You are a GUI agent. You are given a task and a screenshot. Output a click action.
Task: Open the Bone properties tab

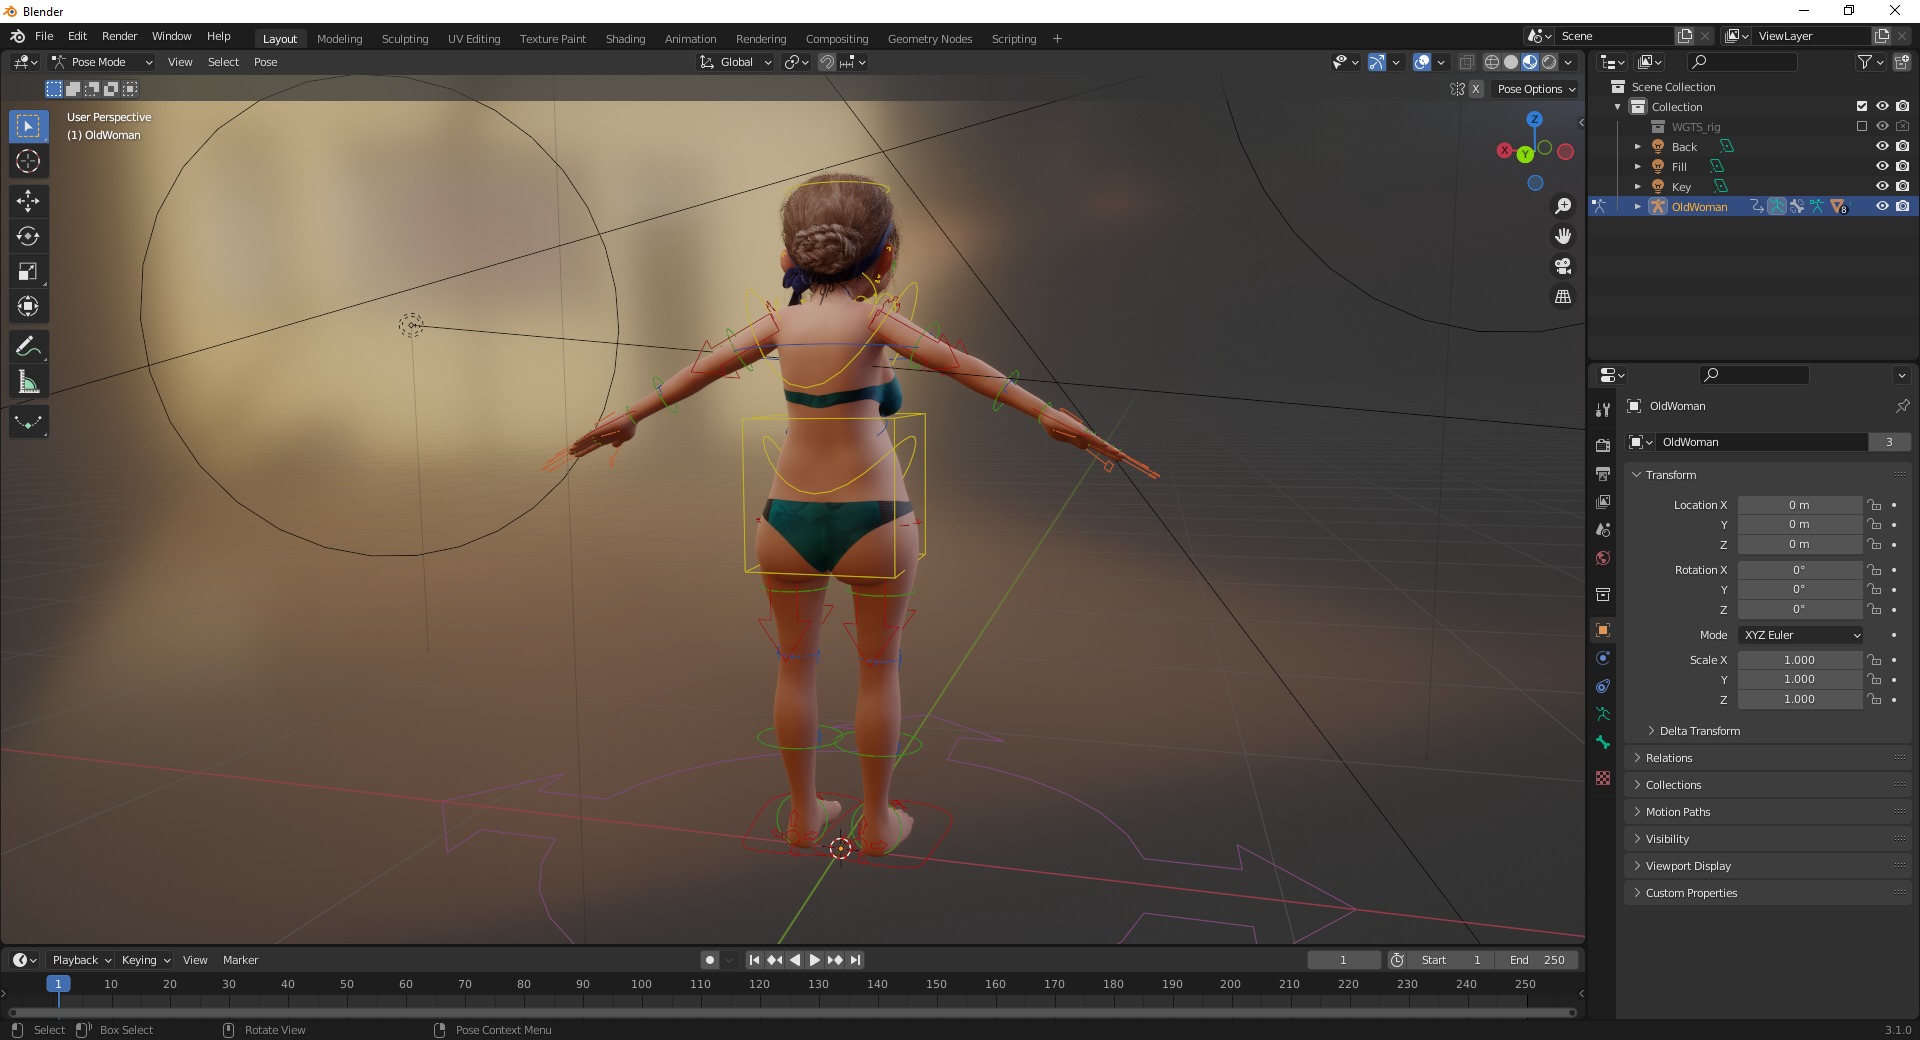(x=1603, y=742)
